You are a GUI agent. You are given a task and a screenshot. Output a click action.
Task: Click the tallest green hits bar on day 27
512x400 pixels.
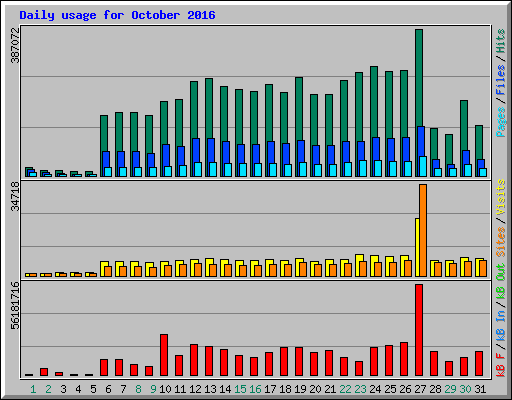click(x=419, y=77)
